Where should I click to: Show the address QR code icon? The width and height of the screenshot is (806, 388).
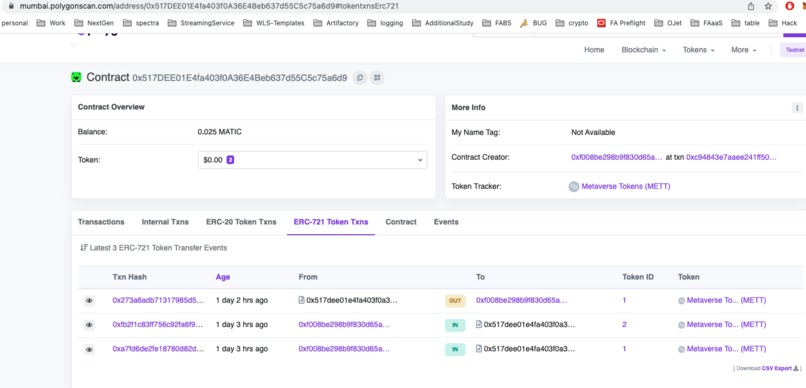pos(377,78)
